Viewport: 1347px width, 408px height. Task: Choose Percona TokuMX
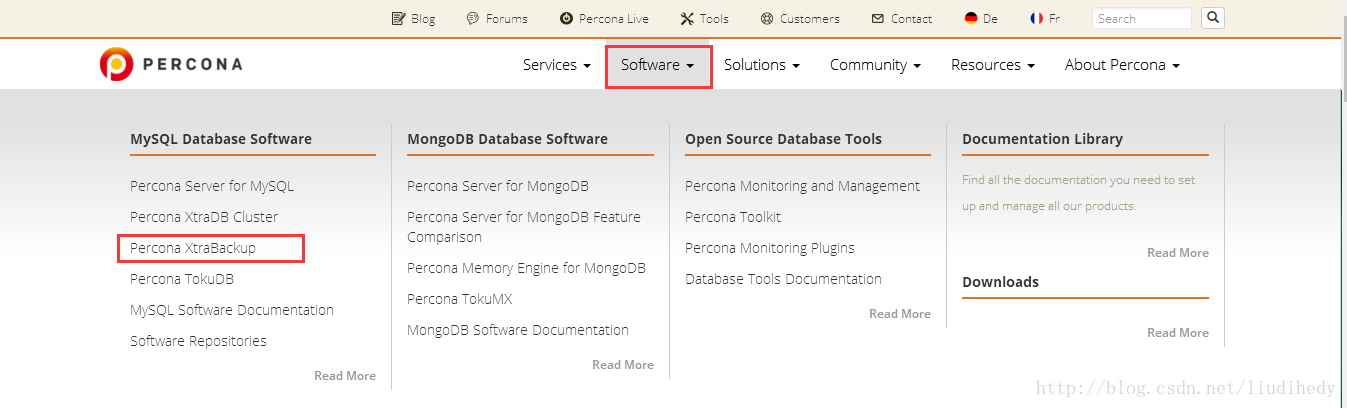[x=459, y=299]
